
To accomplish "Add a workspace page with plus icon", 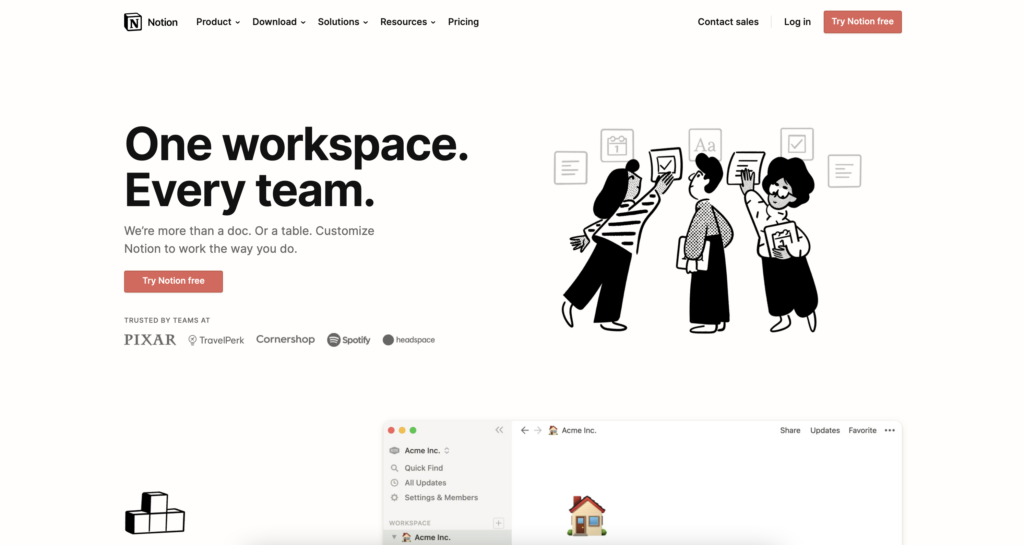I will coord(498,523).
